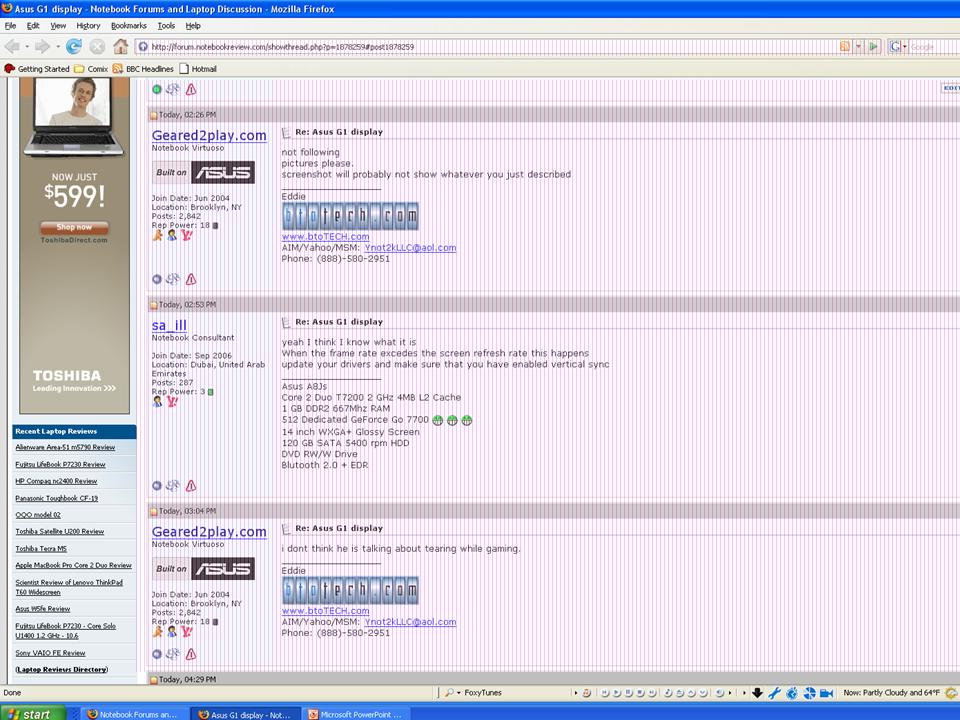Image resolution: width=960 pixels, height=720 pixels.
Task: Click the Stop loading button
Action: point(97,47)
